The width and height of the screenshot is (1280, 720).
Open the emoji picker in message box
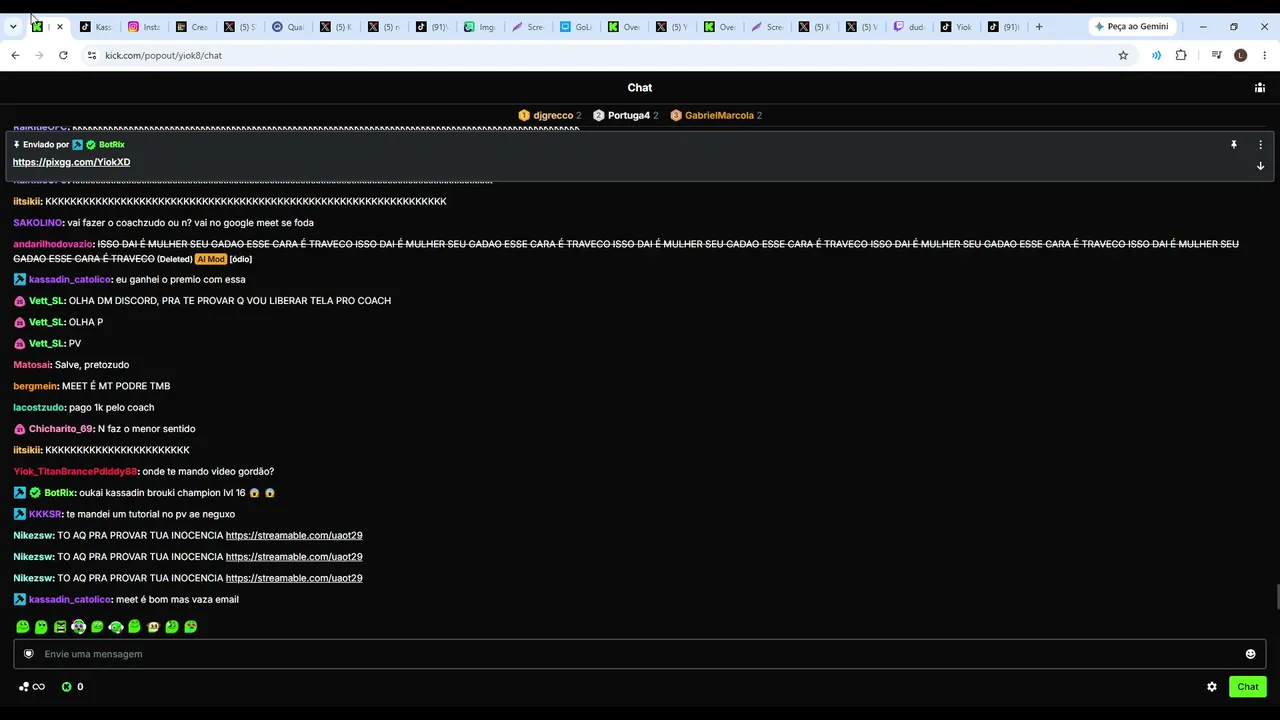1250,654
